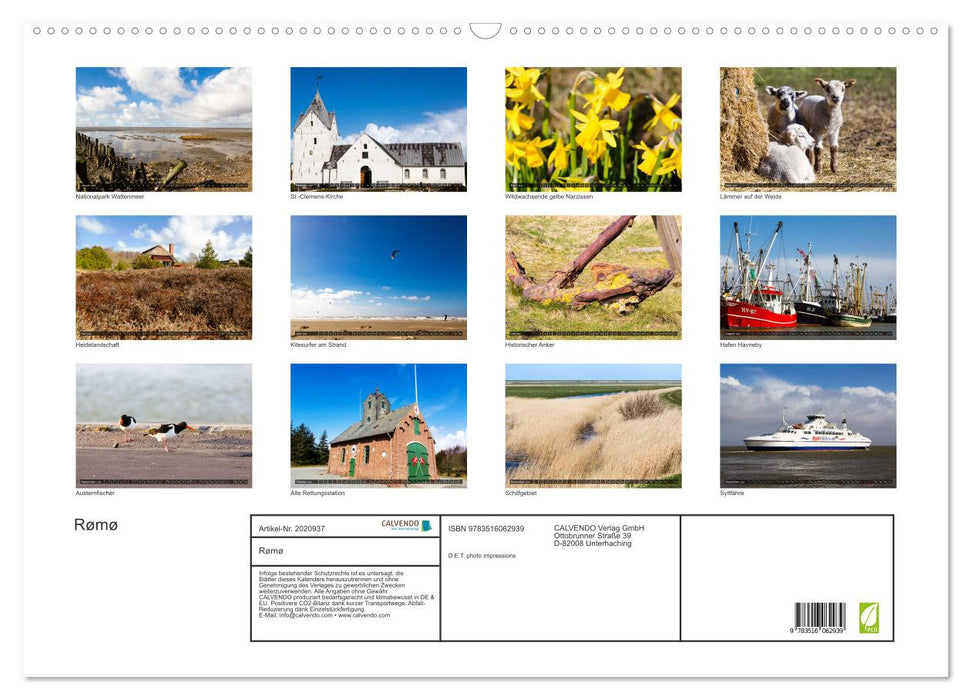Select the Austernfischer photo
Screen dimensions: 971x700
coord(164,426)
